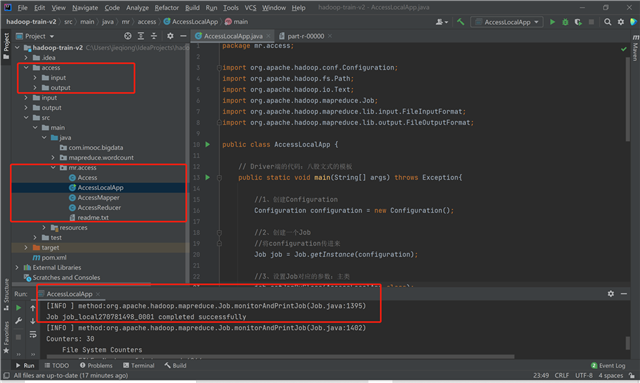Jump up the stack trace with the up arrow
Screen dimensions: 640x383
[33, 308]
